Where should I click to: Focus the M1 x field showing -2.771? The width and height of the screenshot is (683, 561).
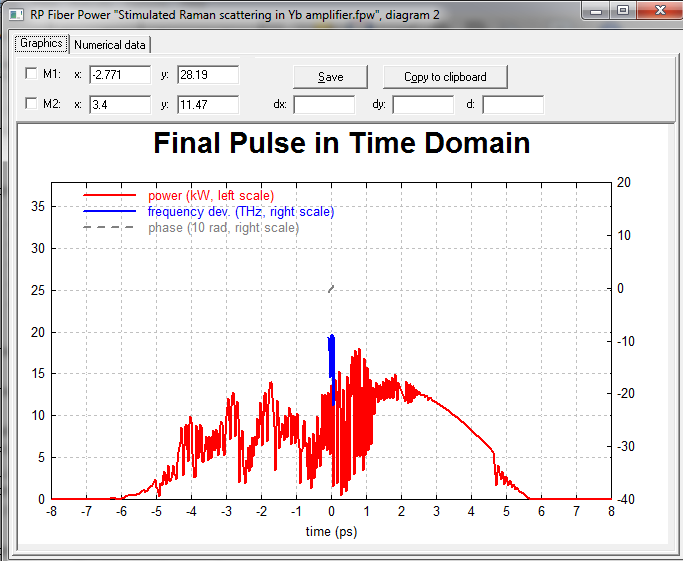pyautogui.click(x=120, y=75)
